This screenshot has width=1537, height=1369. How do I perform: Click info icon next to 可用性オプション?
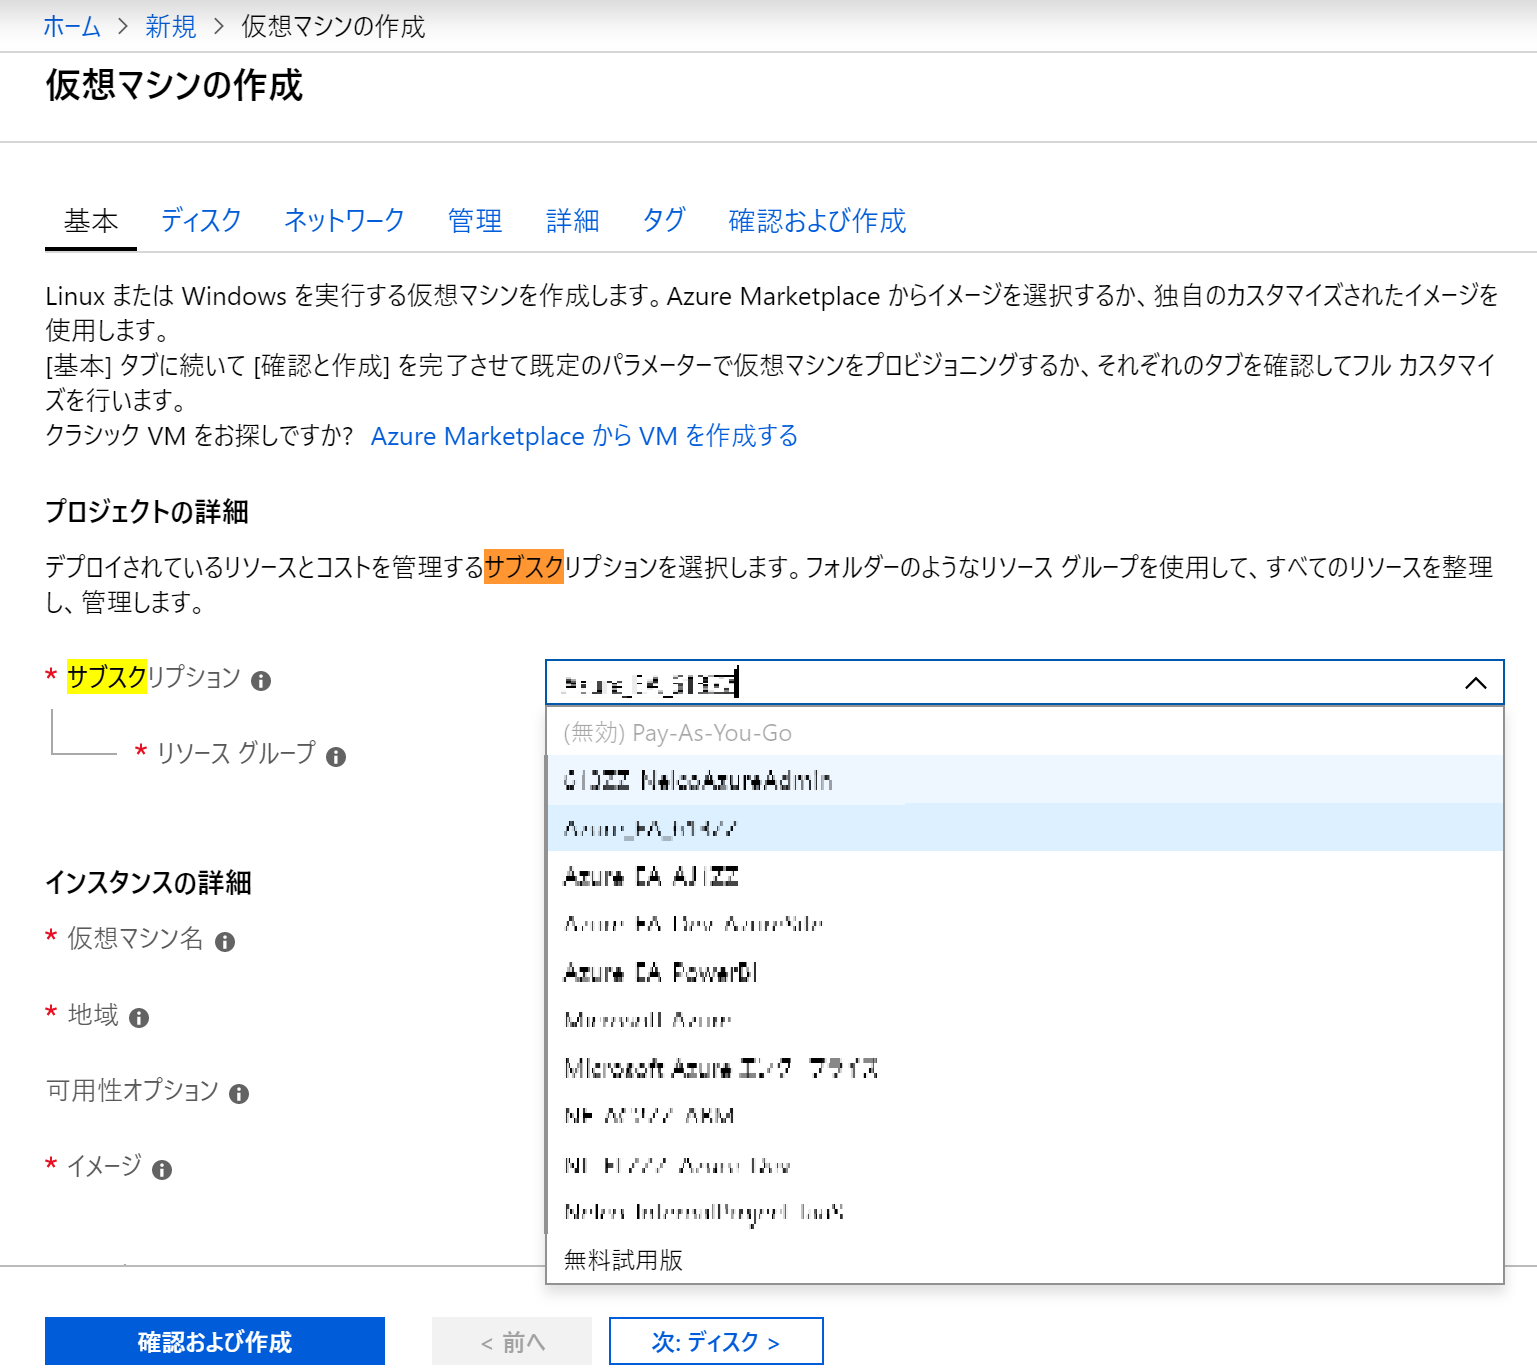(239, 1094)
